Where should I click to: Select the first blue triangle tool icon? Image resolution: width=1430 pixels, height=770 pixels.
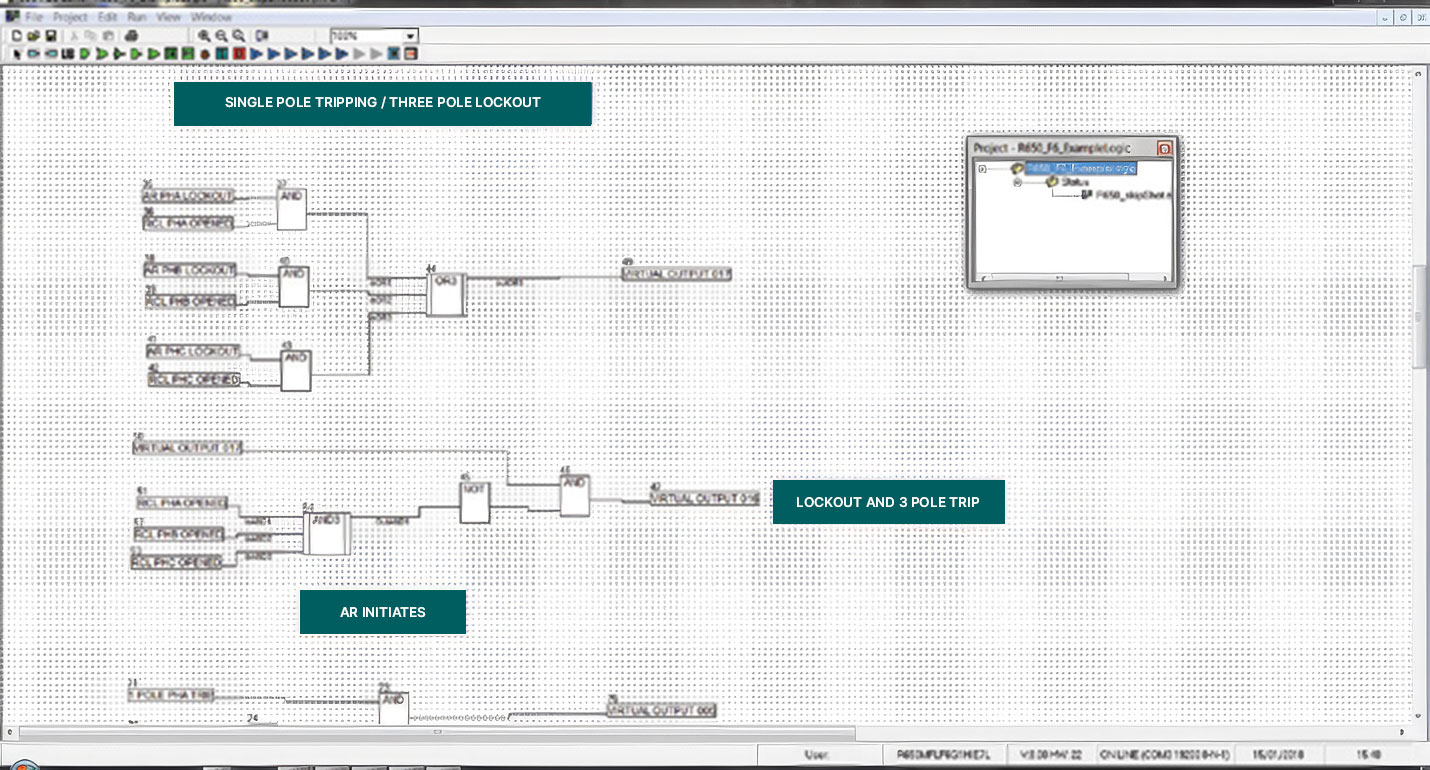point(256,53)
